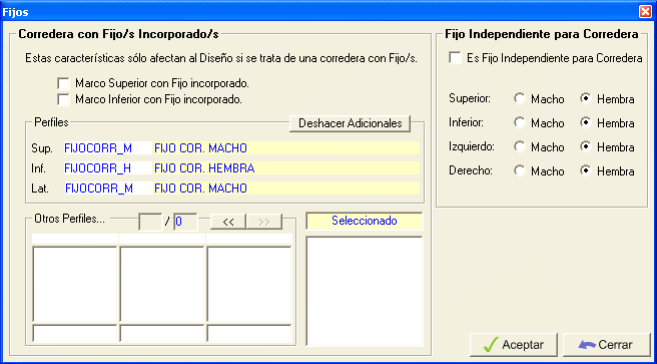Select Hembra for Derecho
The width and height of the screenshot is (657, 364).
585,171
